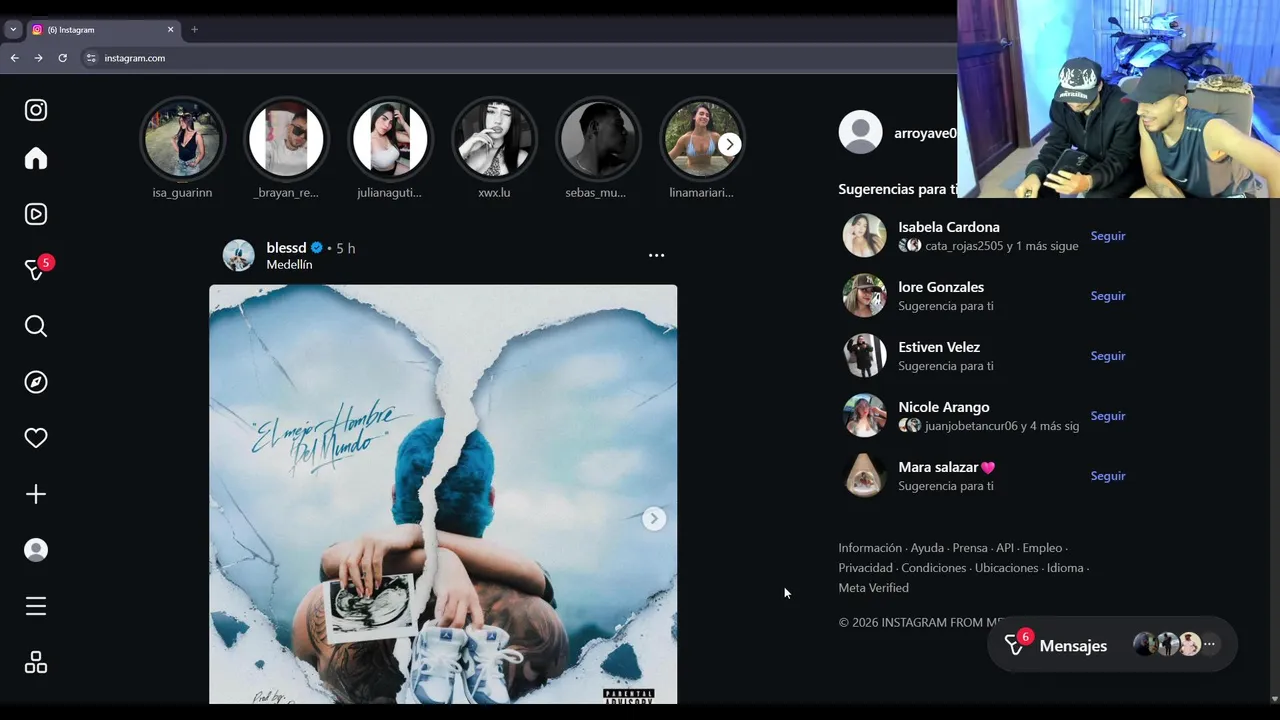Open the Mensajes floating panel
Image resolution: width=1280 pixels, height=720 pixels.
1112,646
